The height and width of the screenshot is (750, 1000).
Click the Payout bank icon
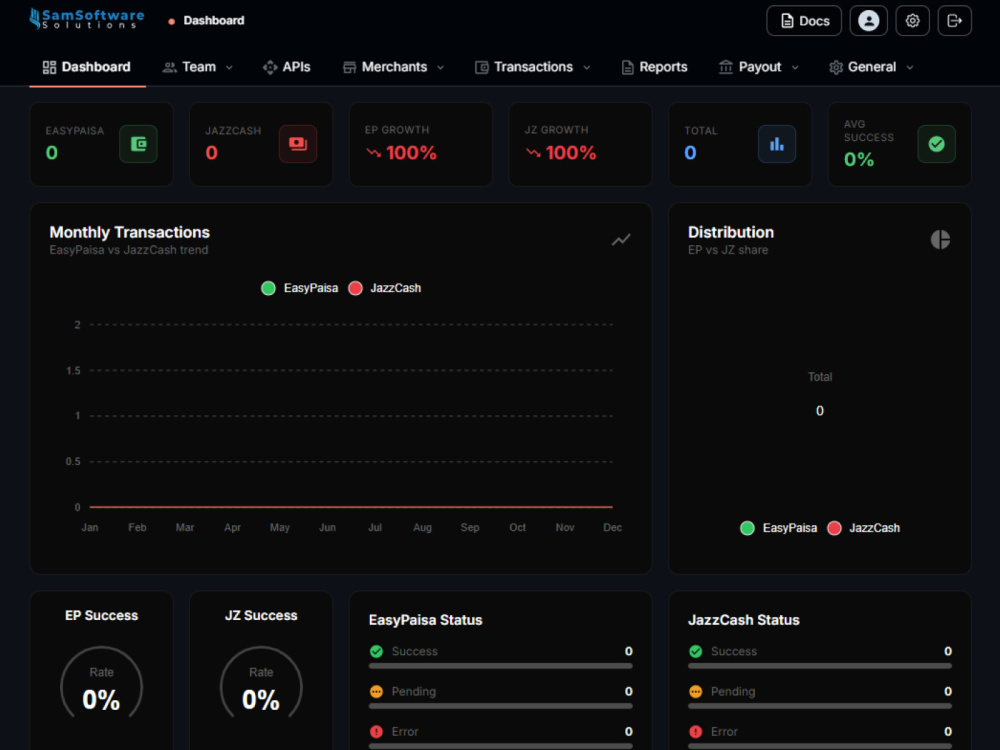click(x=726, y=67)
